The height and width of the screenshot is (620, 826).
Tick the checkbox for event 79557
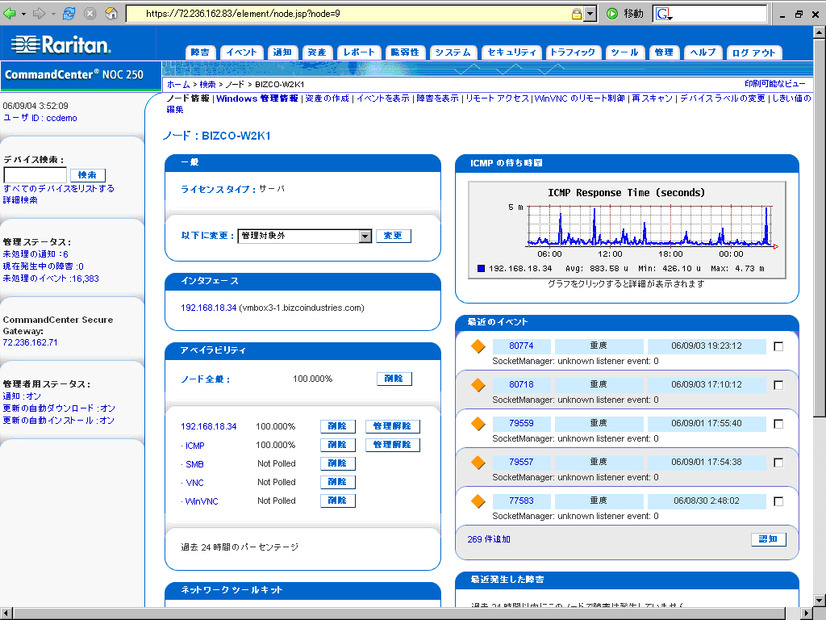(x=778, y=463)
